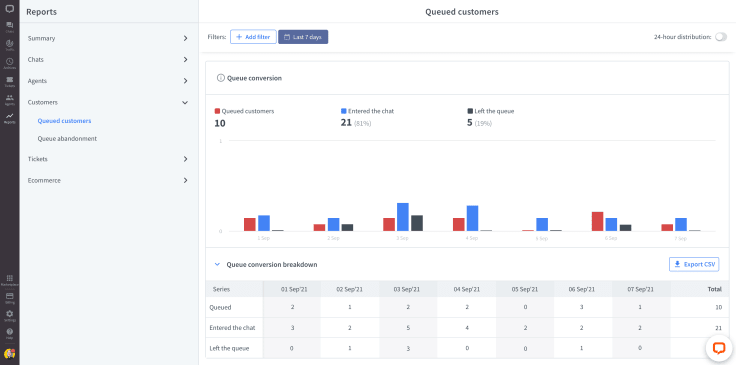Image resolution: width=736 pixels, height=365 pixels.
Task: Select Queue abandonment report
Action: tap(67, 139)
